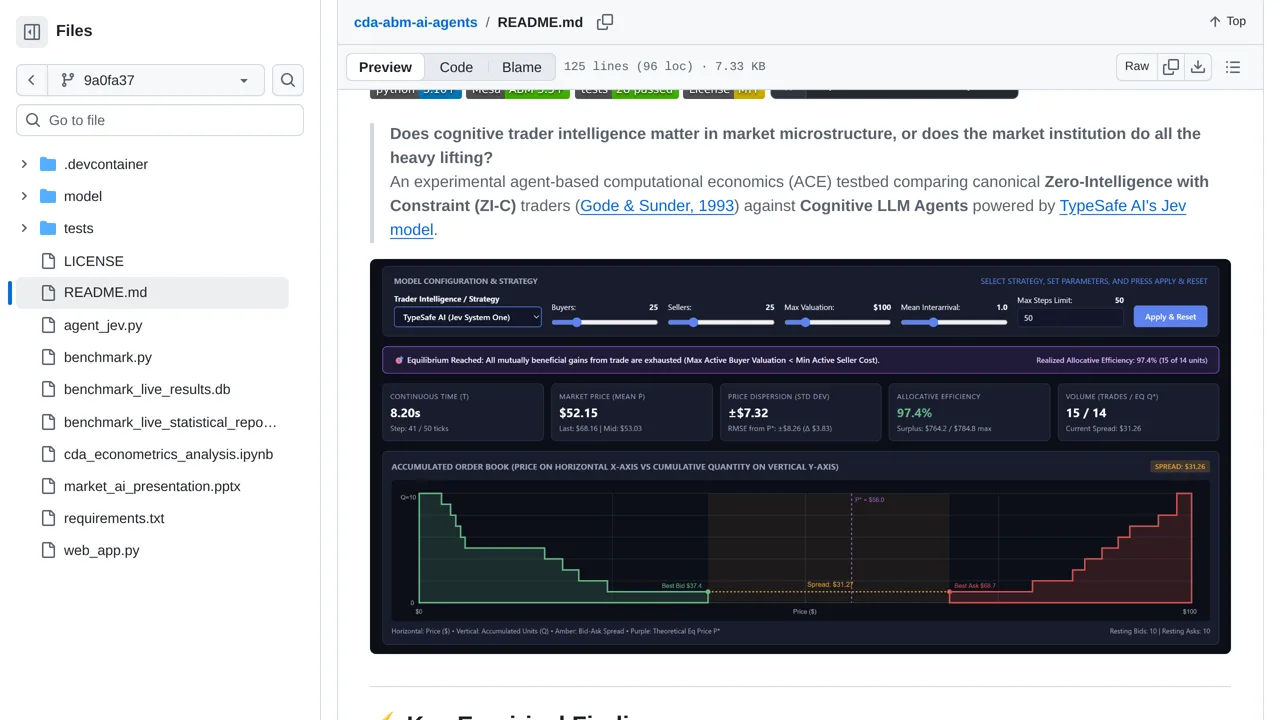The height and width of the screenshot is (720, 1280).
Task: Open the market dashboard screenshot image
Action: pos(800,457)
